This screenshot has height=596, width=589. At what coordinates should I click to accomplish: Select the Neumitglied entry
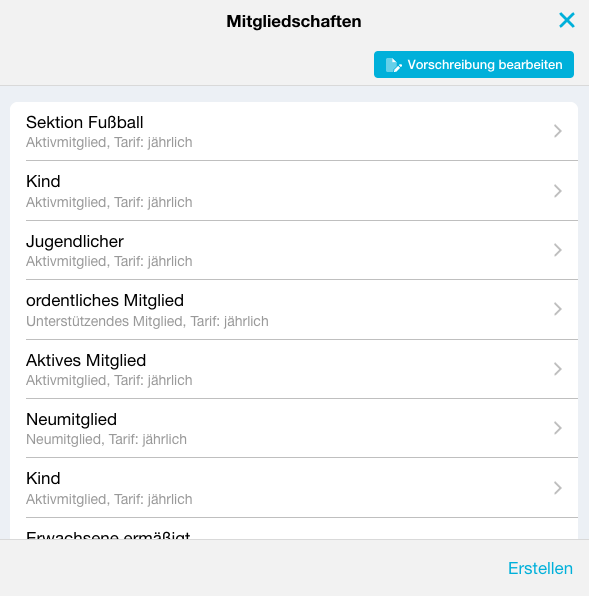click(x=294, y=428)
